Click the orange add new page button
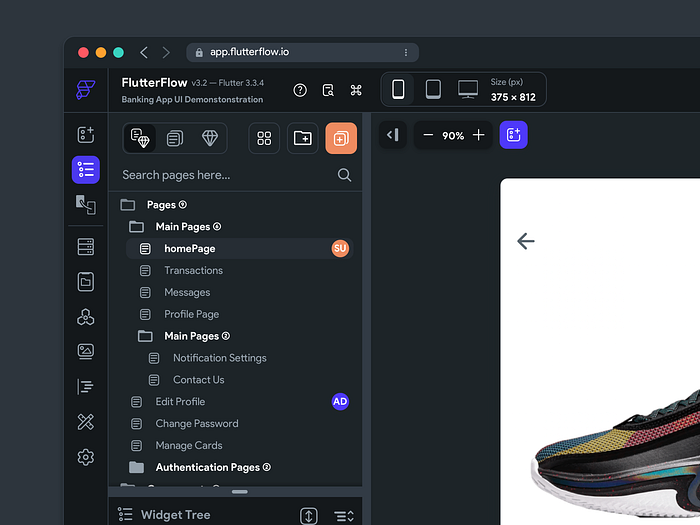 [341, 138]
